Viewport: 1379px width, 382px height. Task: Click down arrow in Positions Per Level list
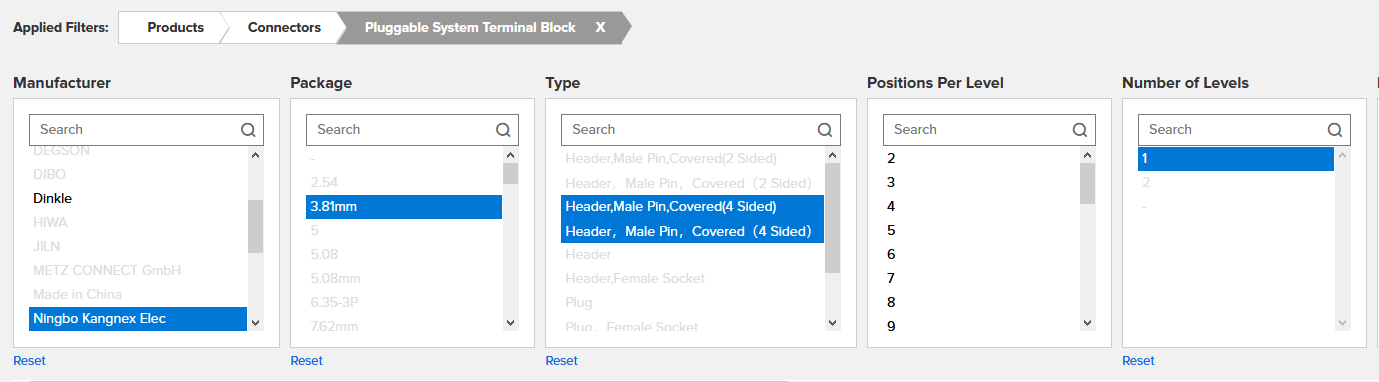click(1087, 322)
